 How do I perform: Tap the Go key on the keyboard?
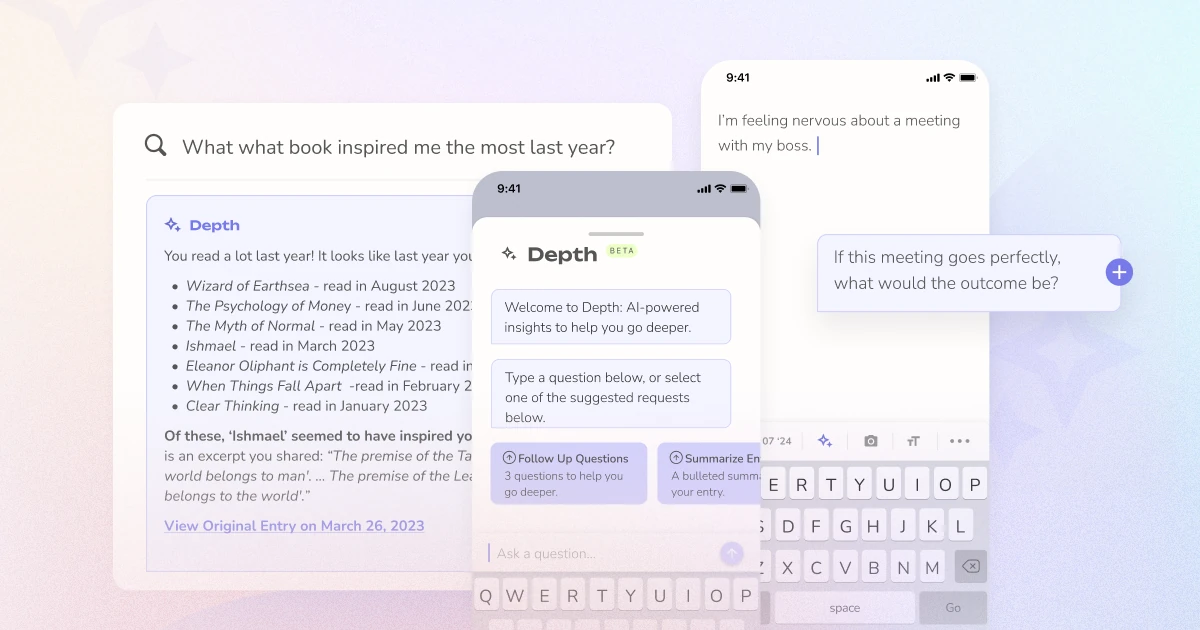tap(953, 608)
